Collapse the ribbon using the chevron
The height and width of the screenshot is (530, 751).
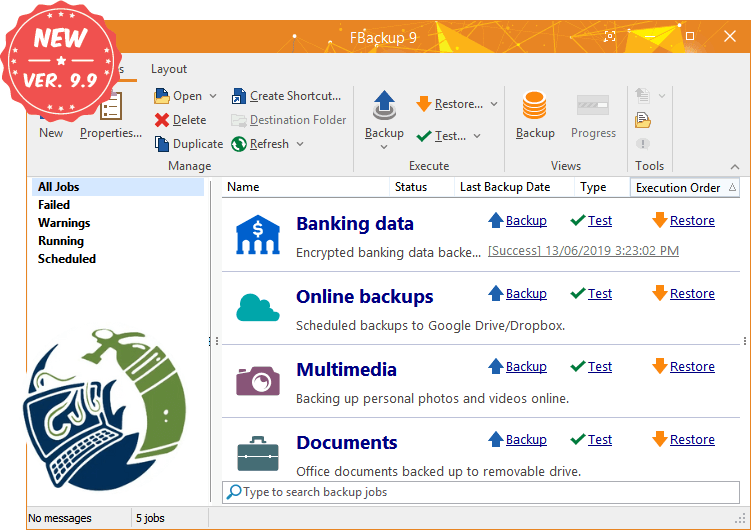tap(735, 167)
